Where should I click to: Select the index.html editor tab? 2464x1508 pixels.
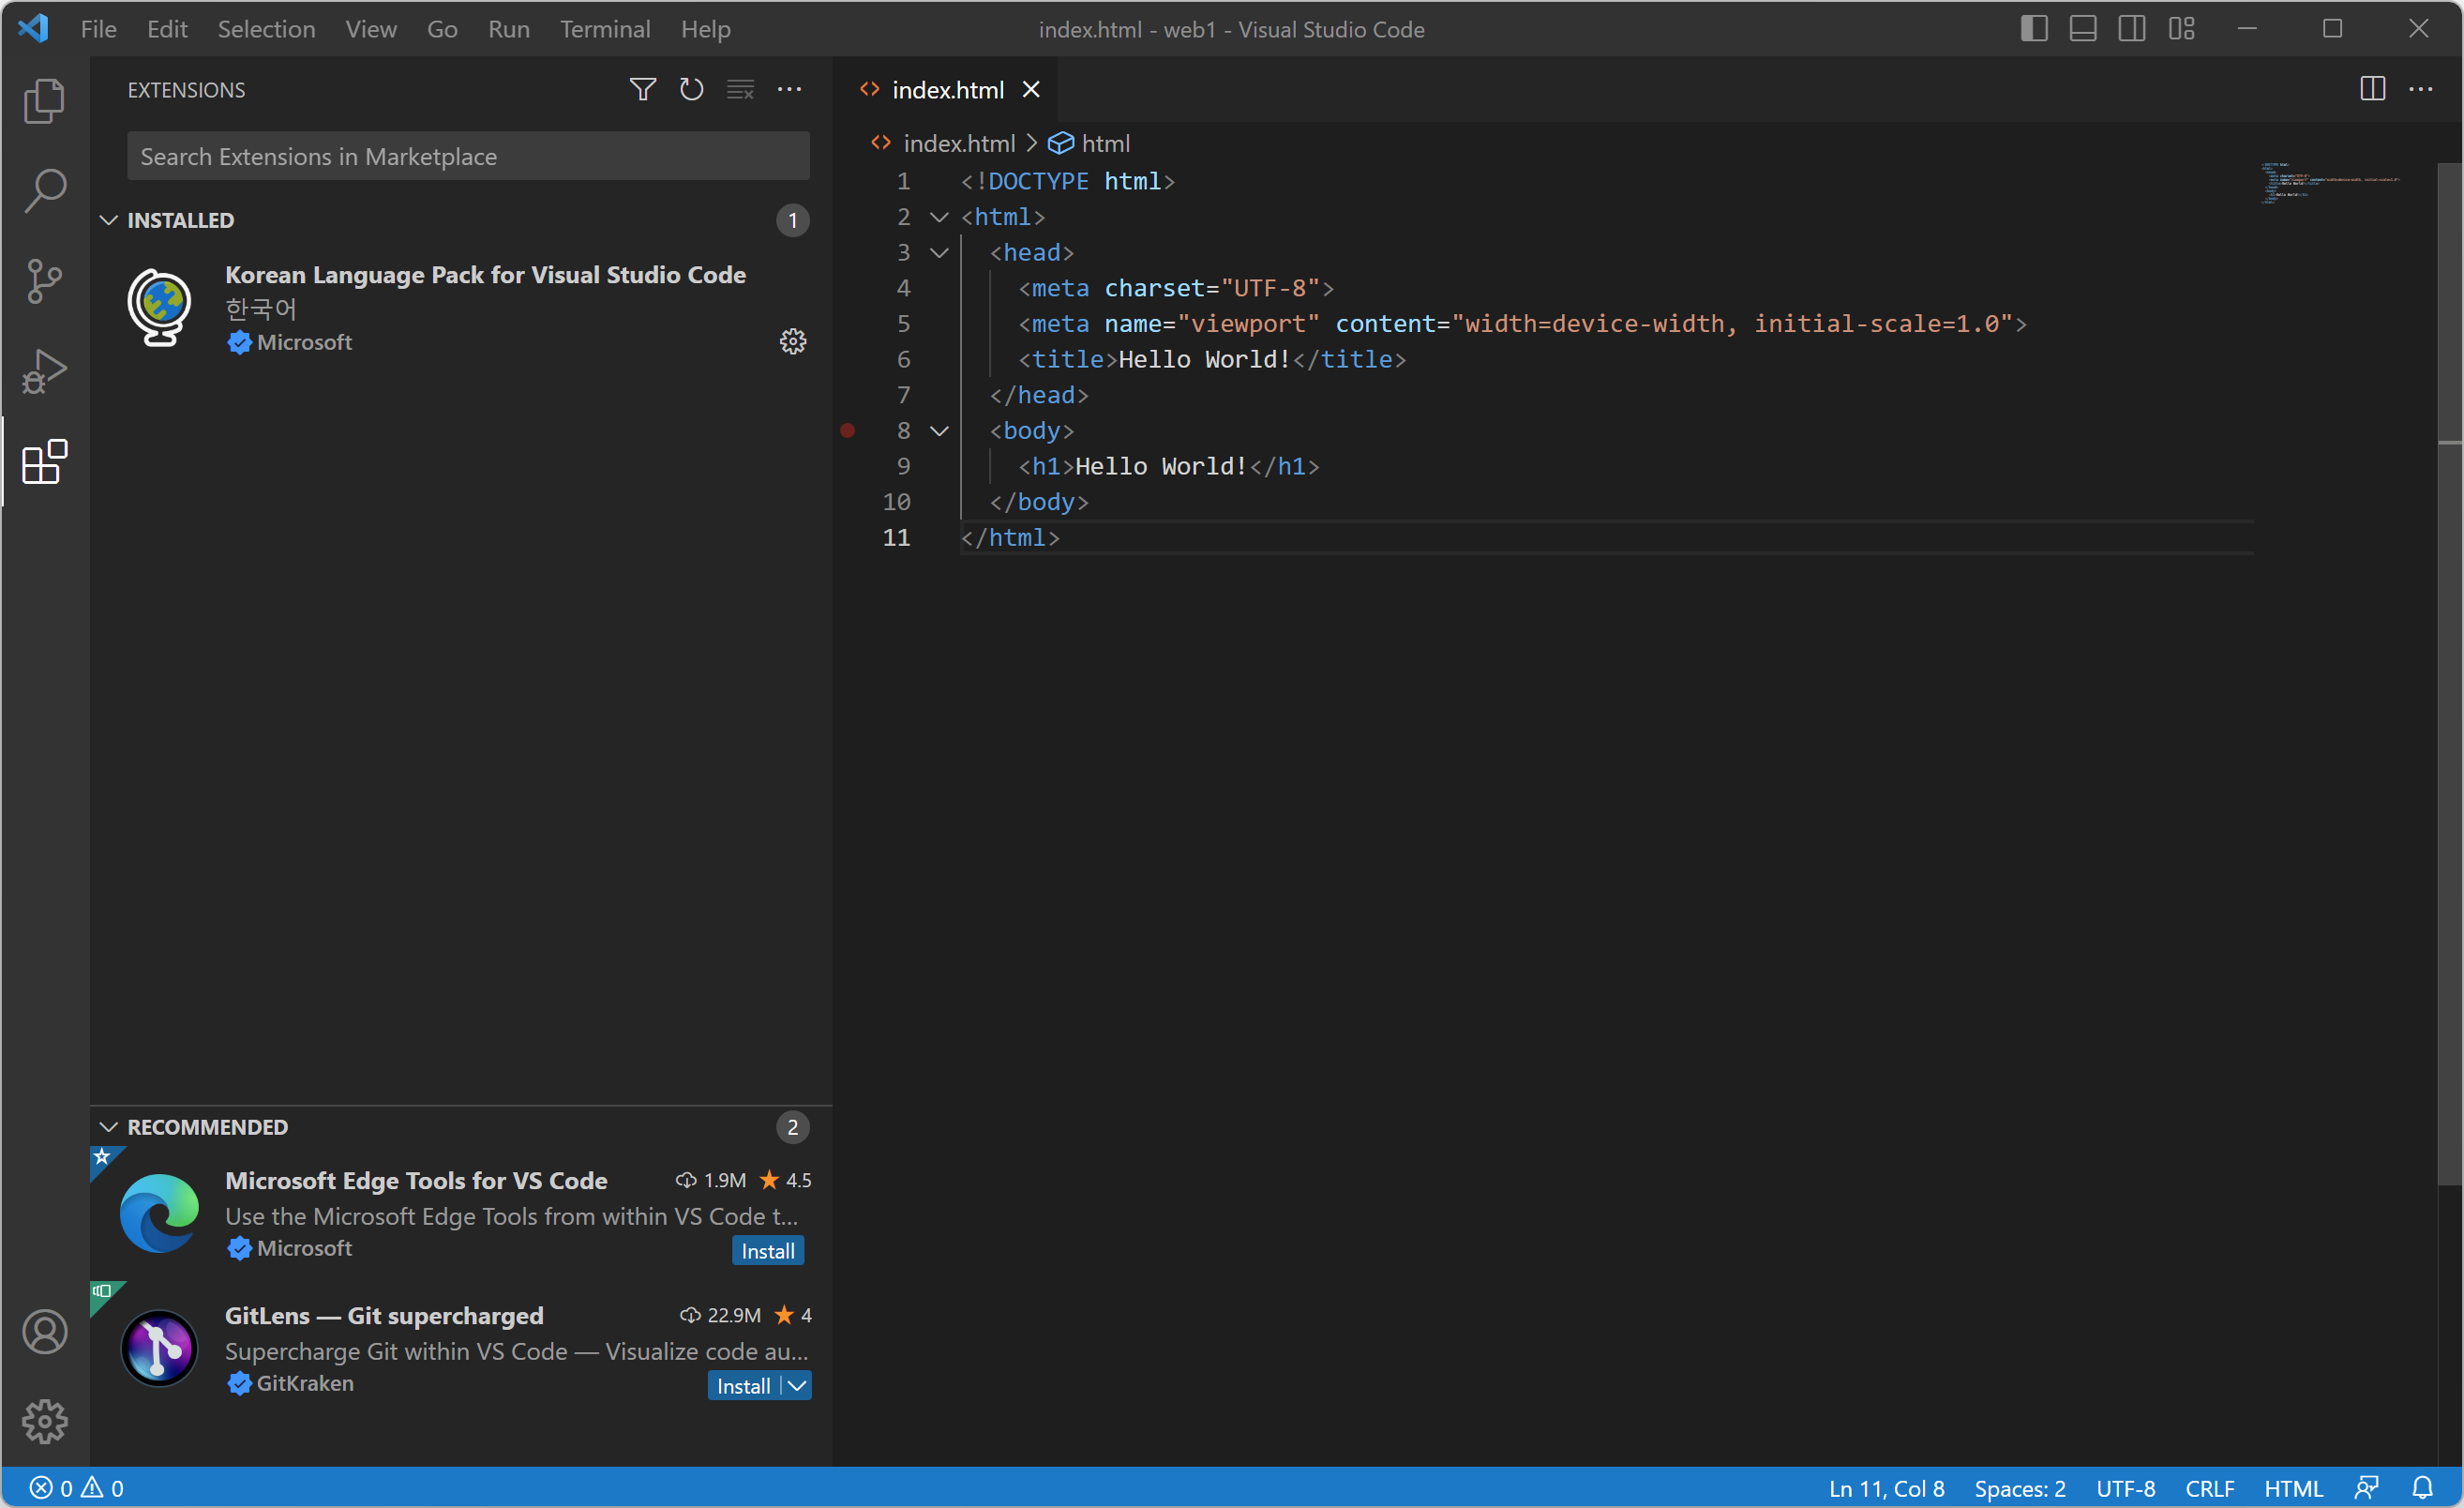coord(946,90)
